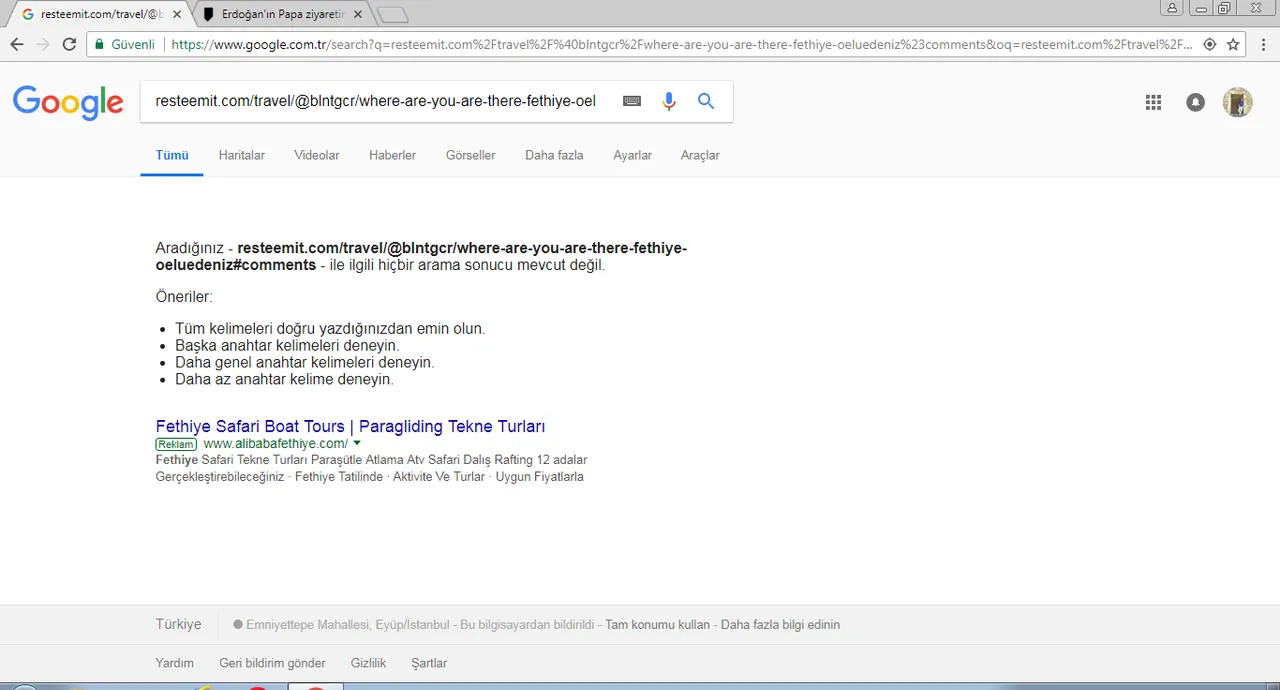
Task: Click the Öneriler heading text
Action: [184, 297]
